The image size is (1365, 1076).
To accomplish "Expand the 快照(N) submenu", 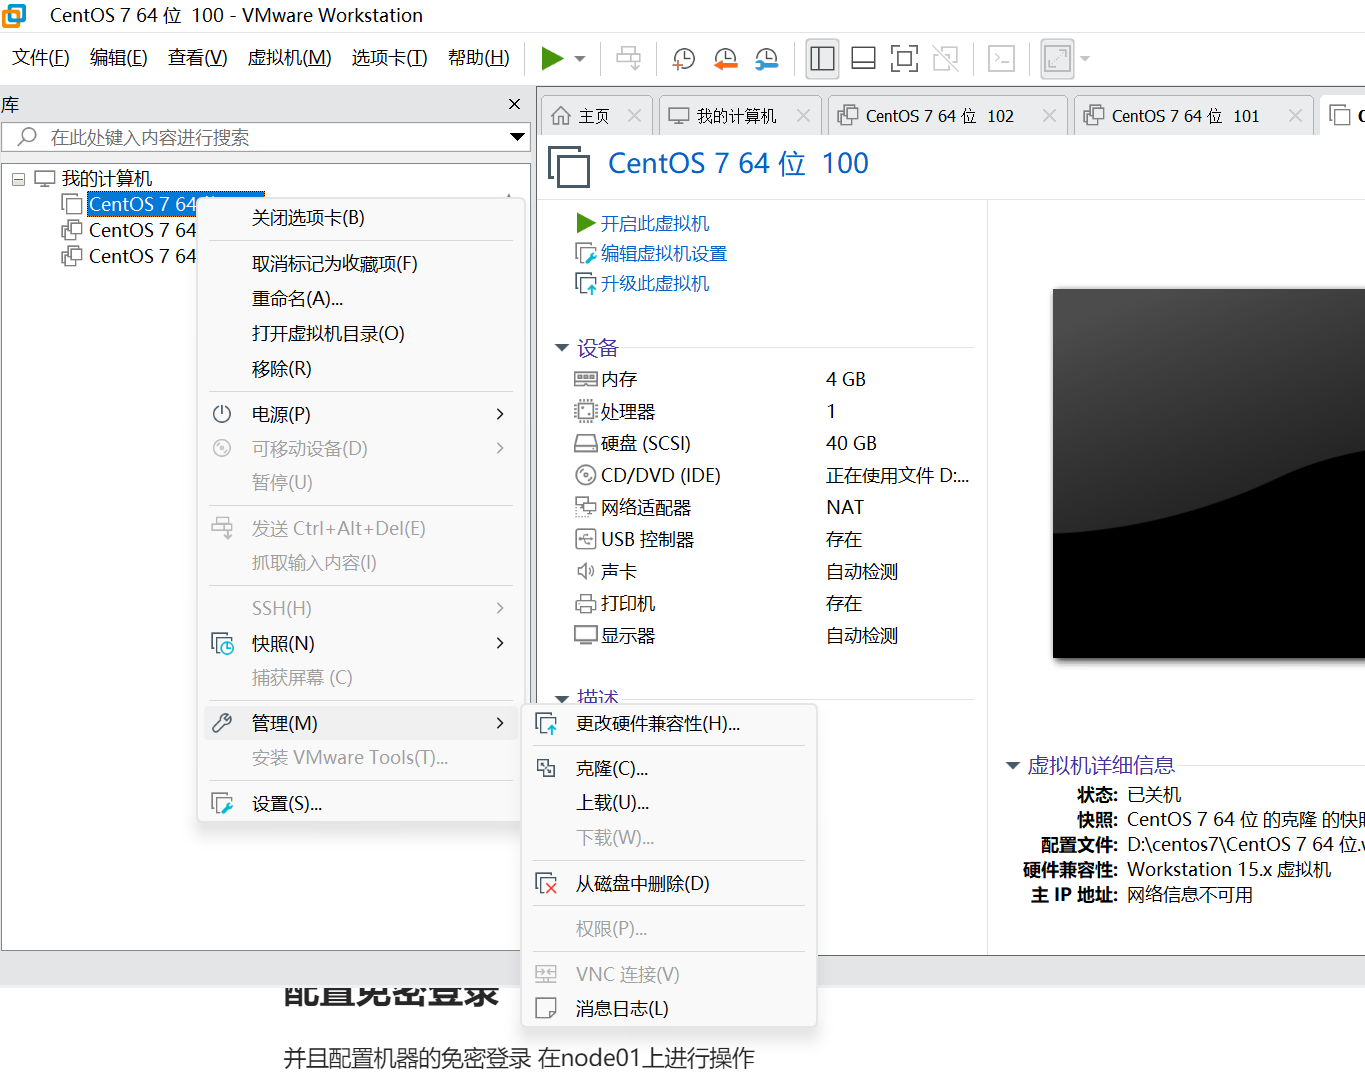I will [x=361, y=643].
